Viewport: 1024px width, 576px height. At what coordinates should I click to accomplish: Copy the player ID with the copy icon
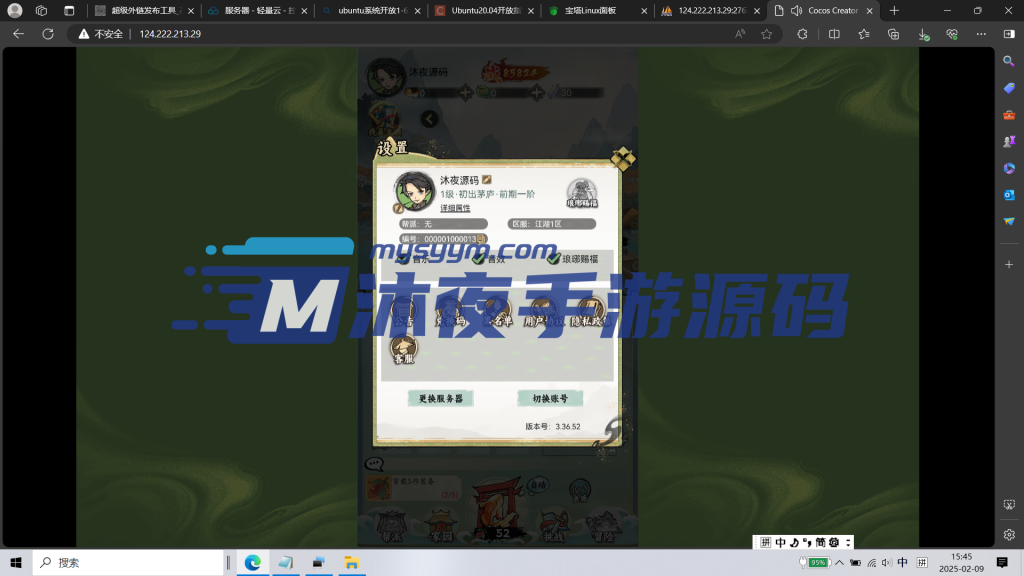point(481,239)
